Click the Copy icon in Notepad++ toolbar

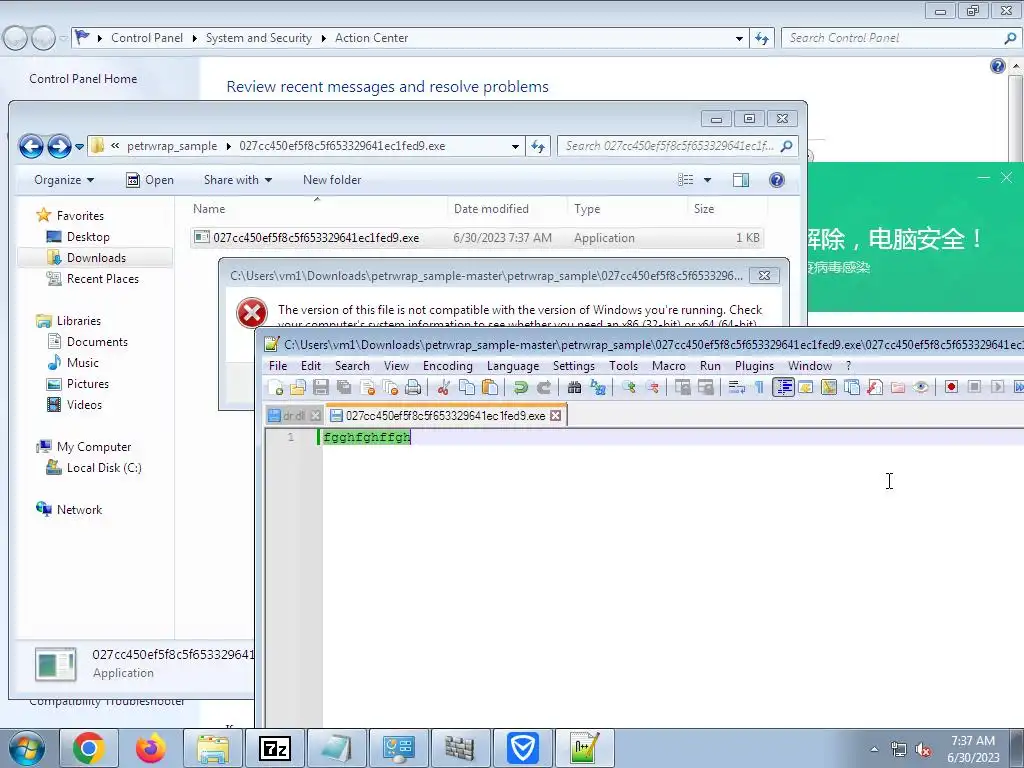tap(467, 387)
